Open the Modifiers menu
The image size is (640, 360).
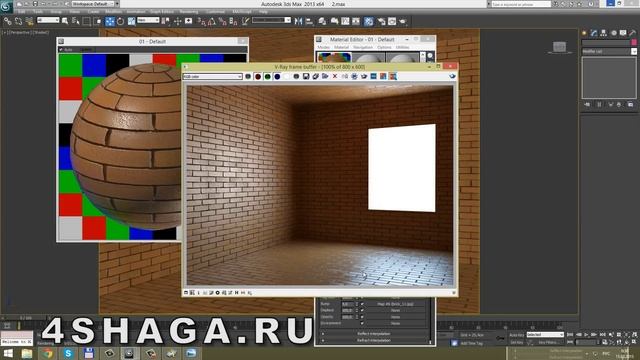tap(113, 12)
